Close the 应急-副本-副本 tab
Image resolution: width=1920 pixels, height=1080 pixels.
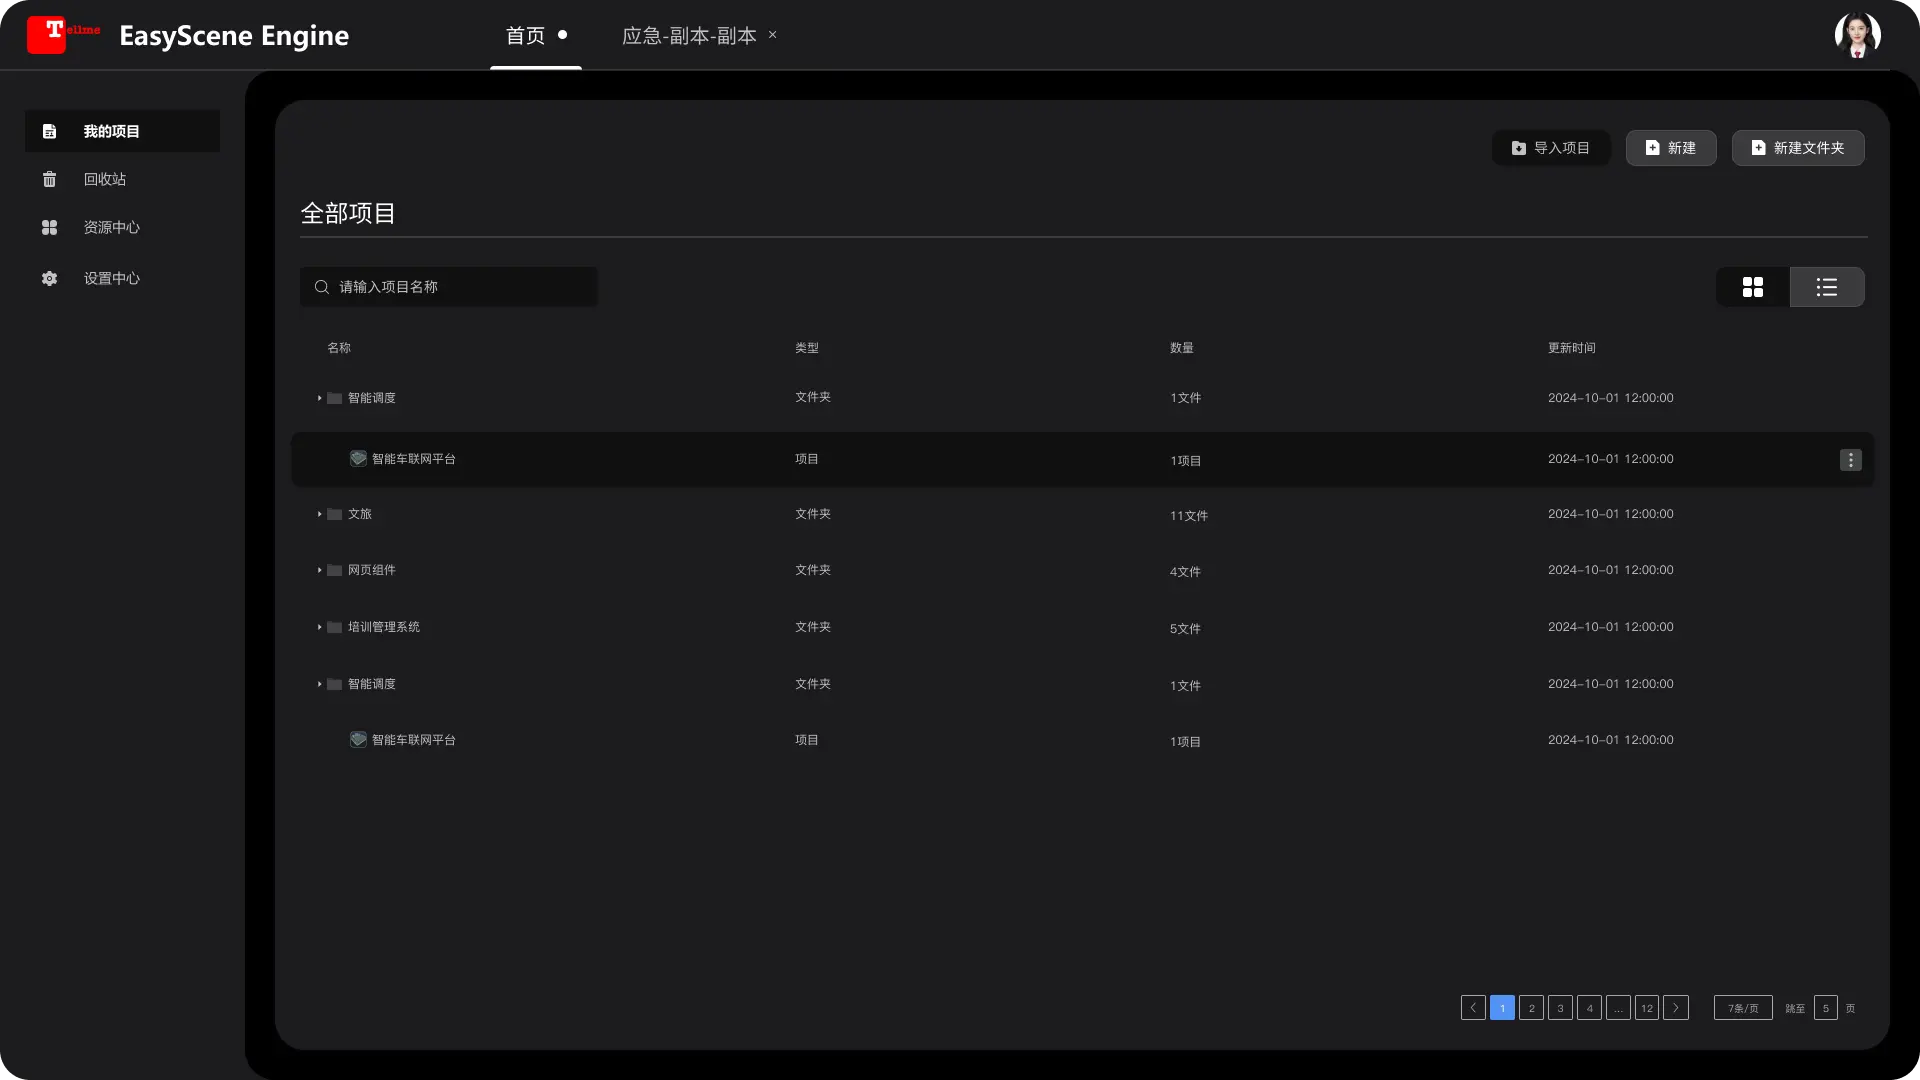coord(772,35)
